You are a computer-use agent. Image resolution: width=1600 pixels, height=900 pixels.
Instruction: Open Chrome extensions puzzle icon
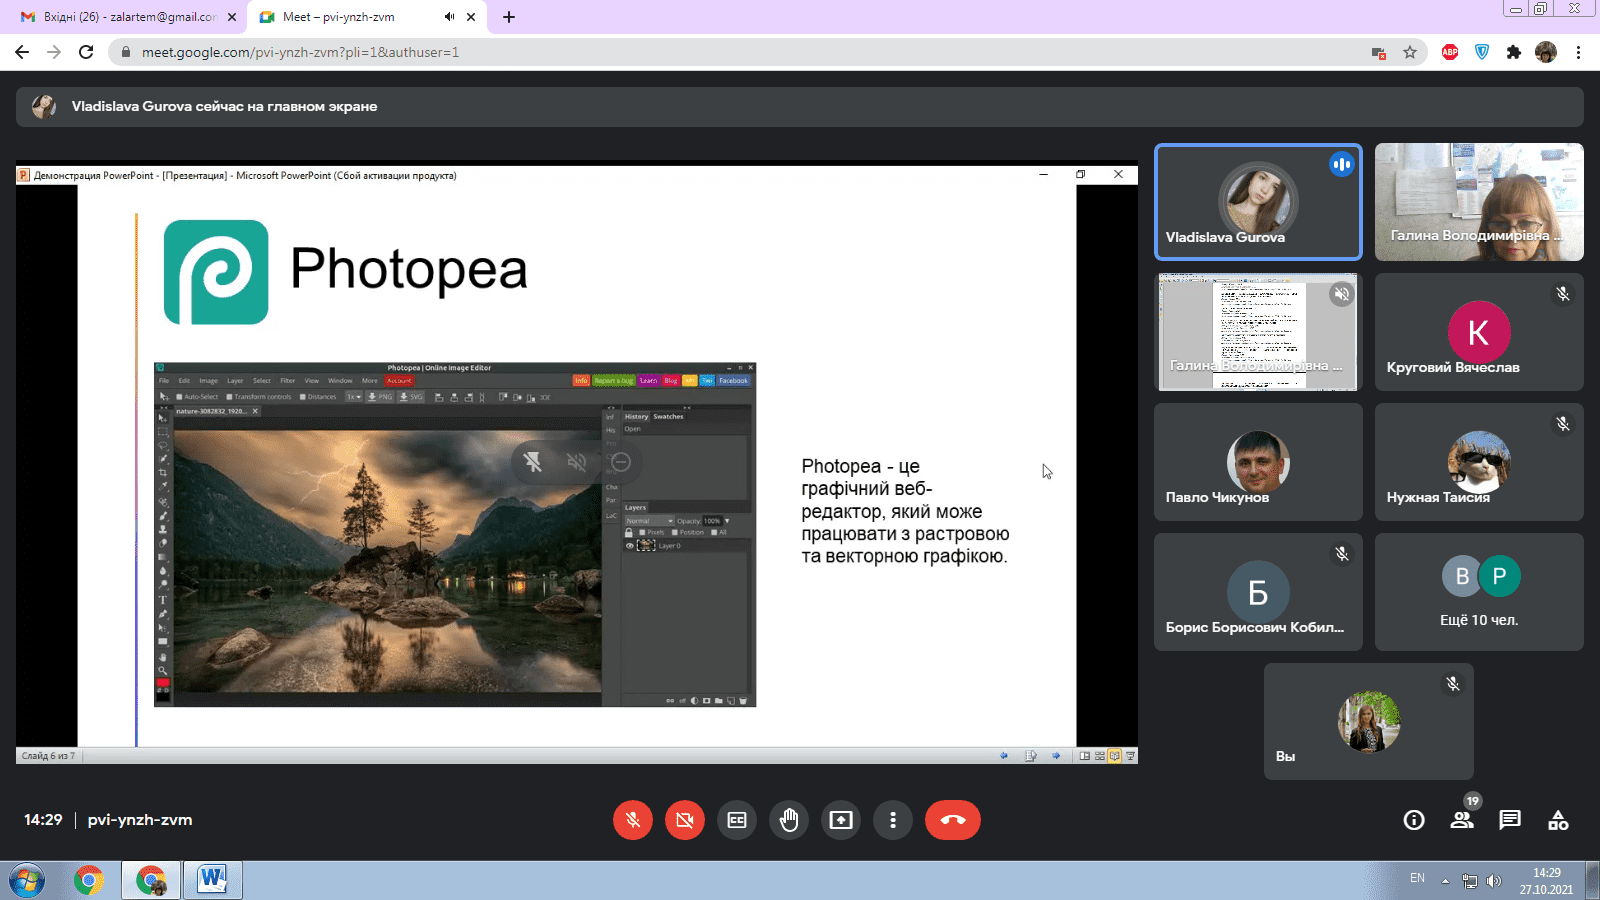point(1514,52)
